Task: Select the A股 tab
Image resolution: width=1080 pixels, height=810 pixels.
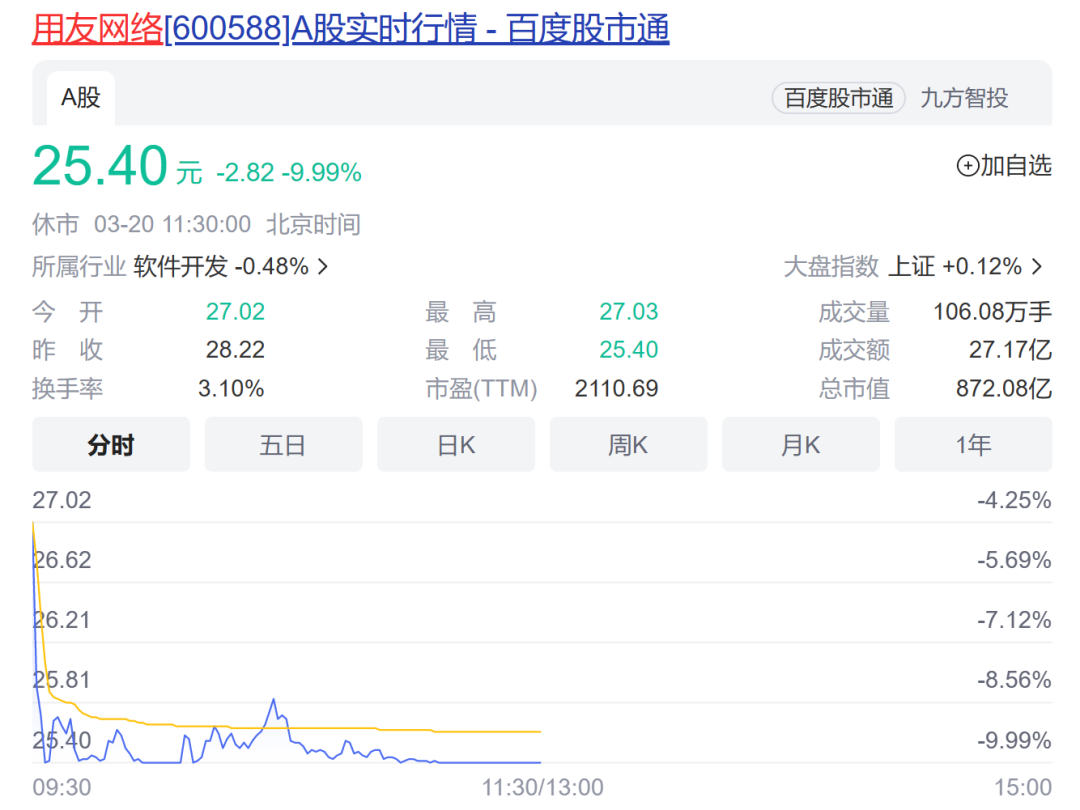Action: click(81, 98)
